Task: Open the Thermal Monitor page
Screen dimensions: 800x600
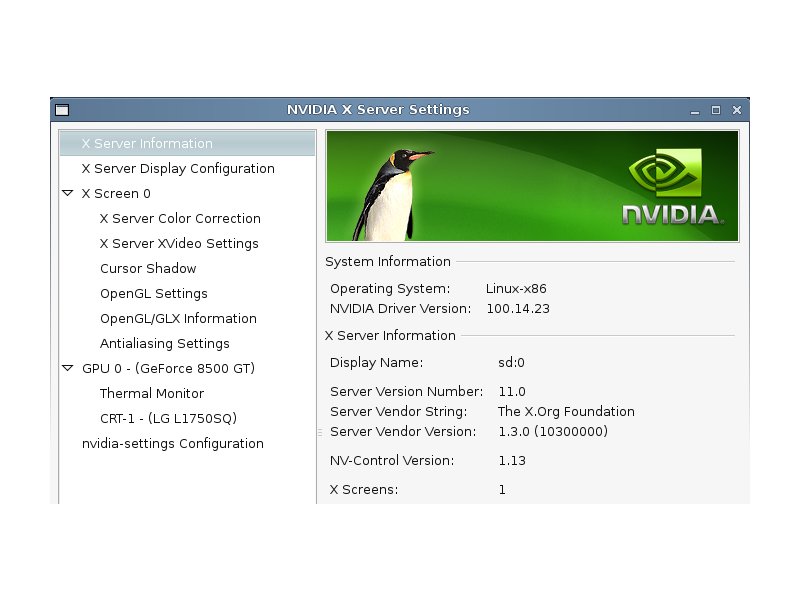Action: 152,393
